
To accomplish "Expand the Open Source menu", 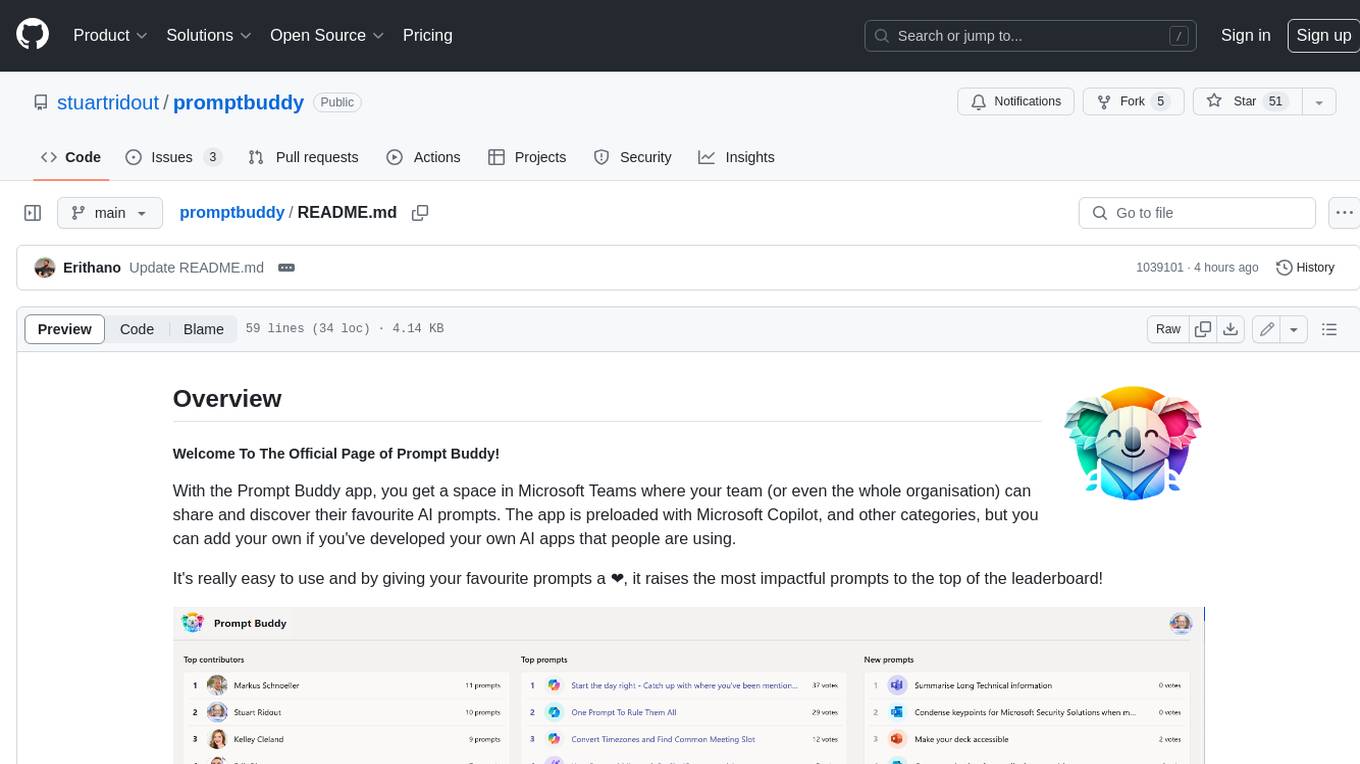I will pos(327,35).
